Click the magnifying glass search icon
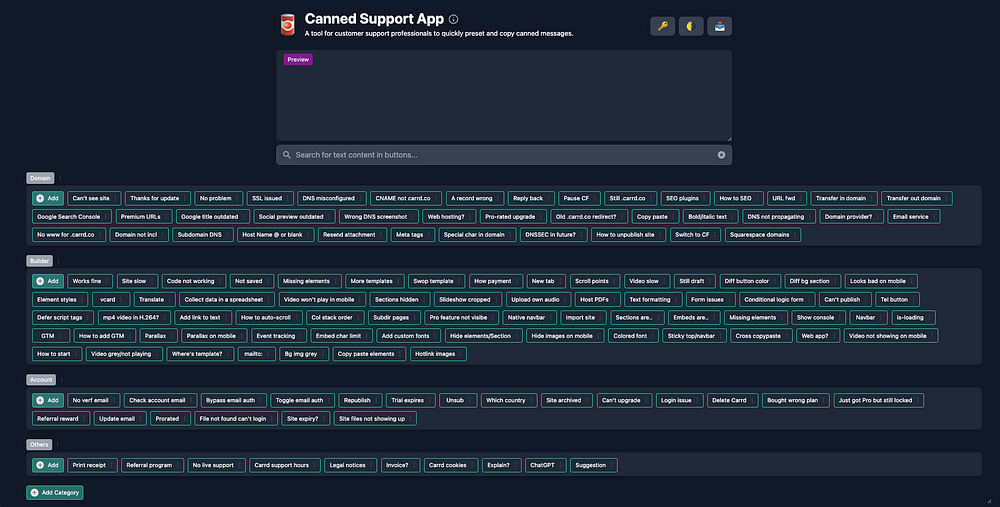The width and height of the screenshot is (1000, 507). click(287, 155)
